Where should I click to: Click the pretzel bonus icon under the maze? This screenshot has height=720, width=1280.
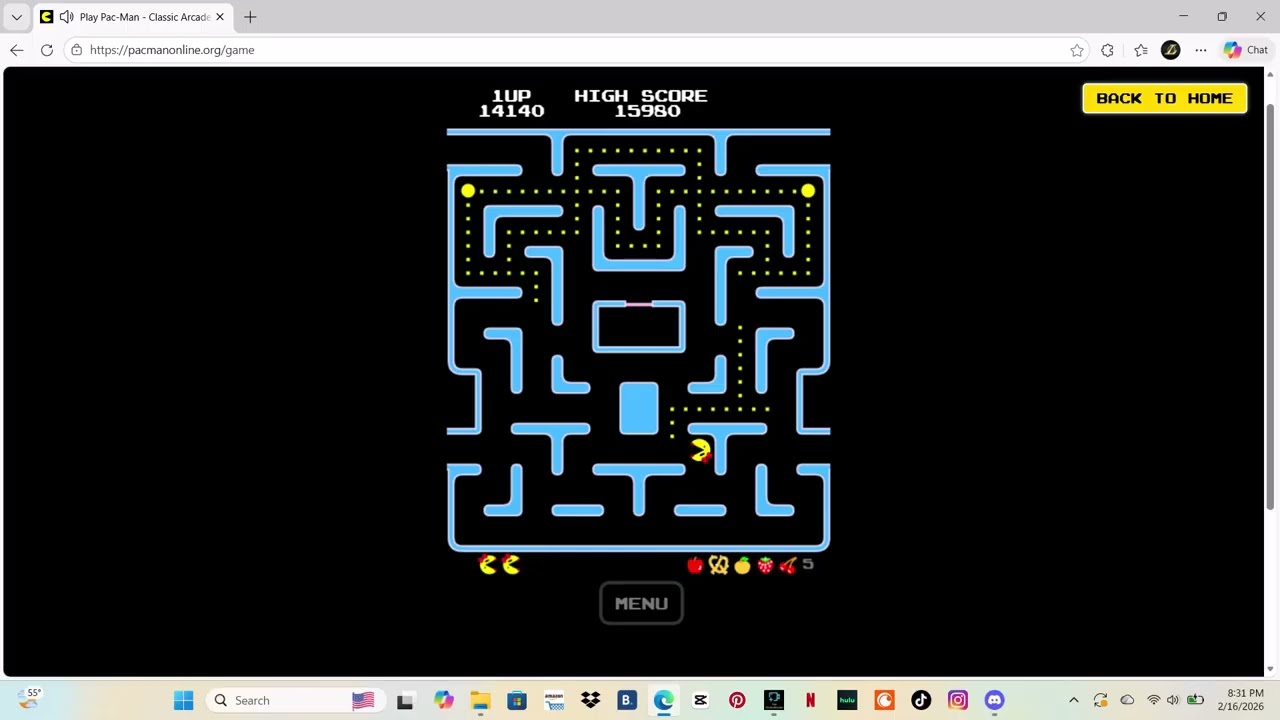(718, 565)
